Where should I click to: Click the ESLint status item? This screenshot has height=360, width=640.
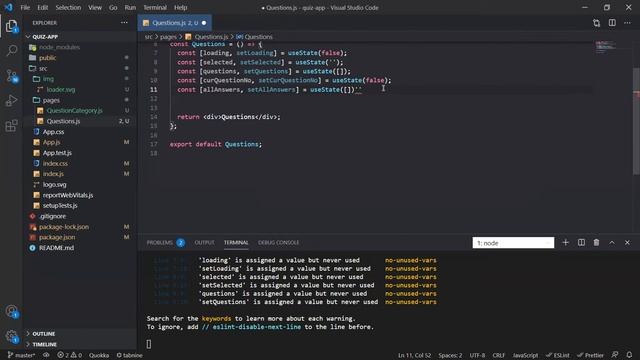point(558,355)
